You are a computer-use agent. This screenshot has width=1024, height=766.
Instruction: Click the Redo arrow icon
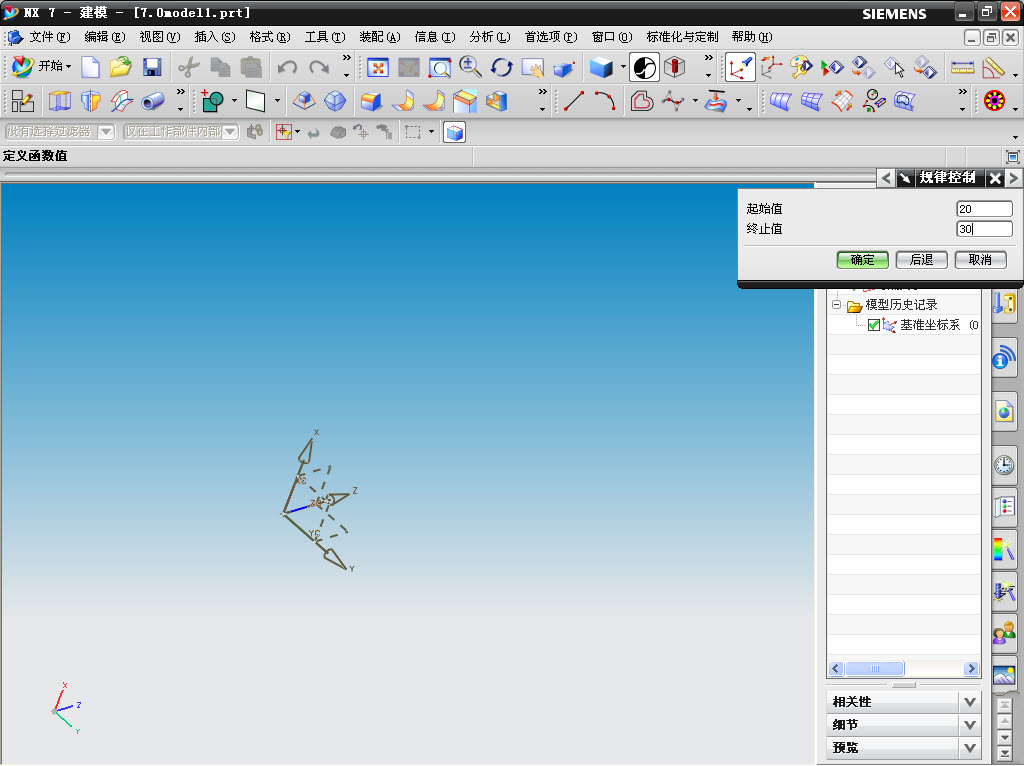(x=319, y=67)
